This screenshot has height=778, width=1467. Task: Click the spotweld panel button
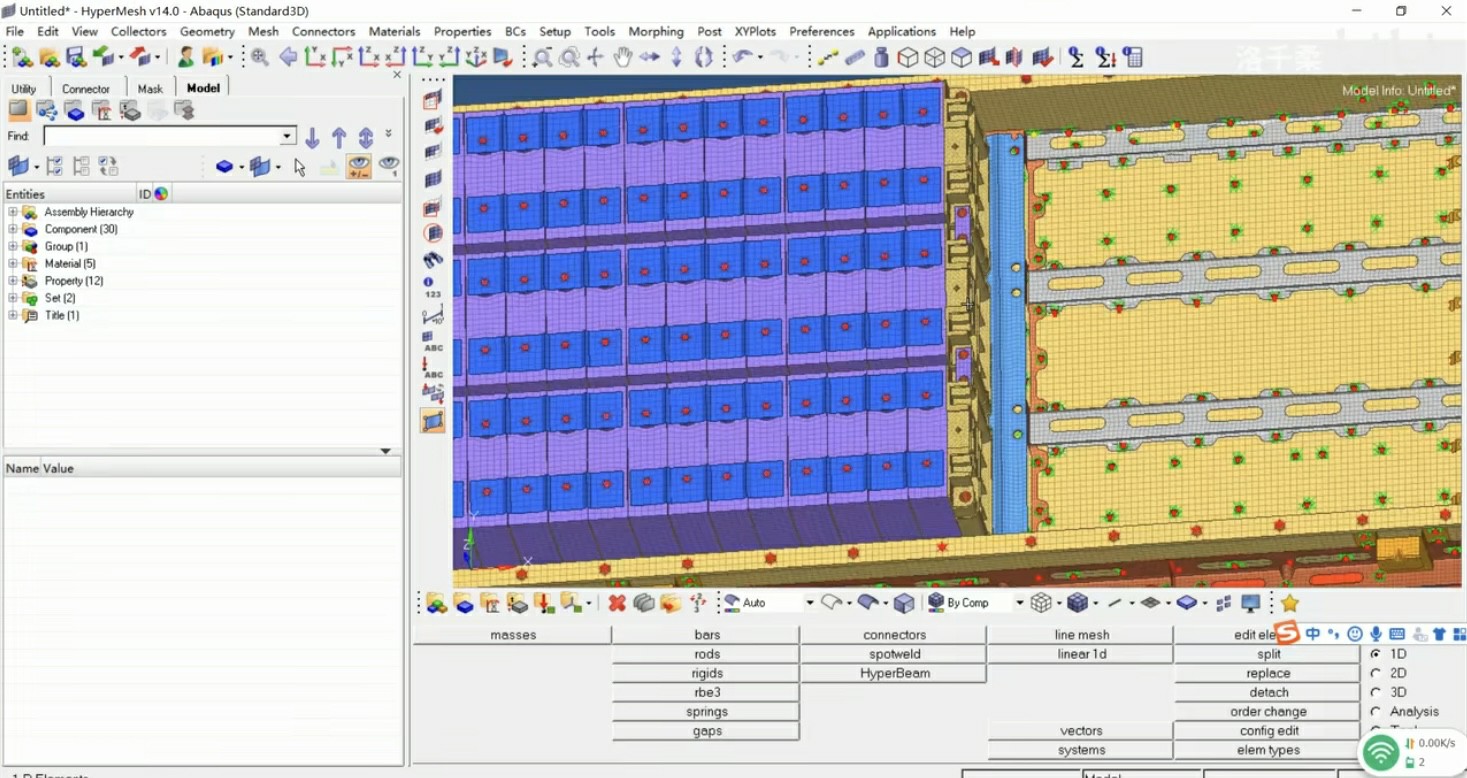click(894, 654)
